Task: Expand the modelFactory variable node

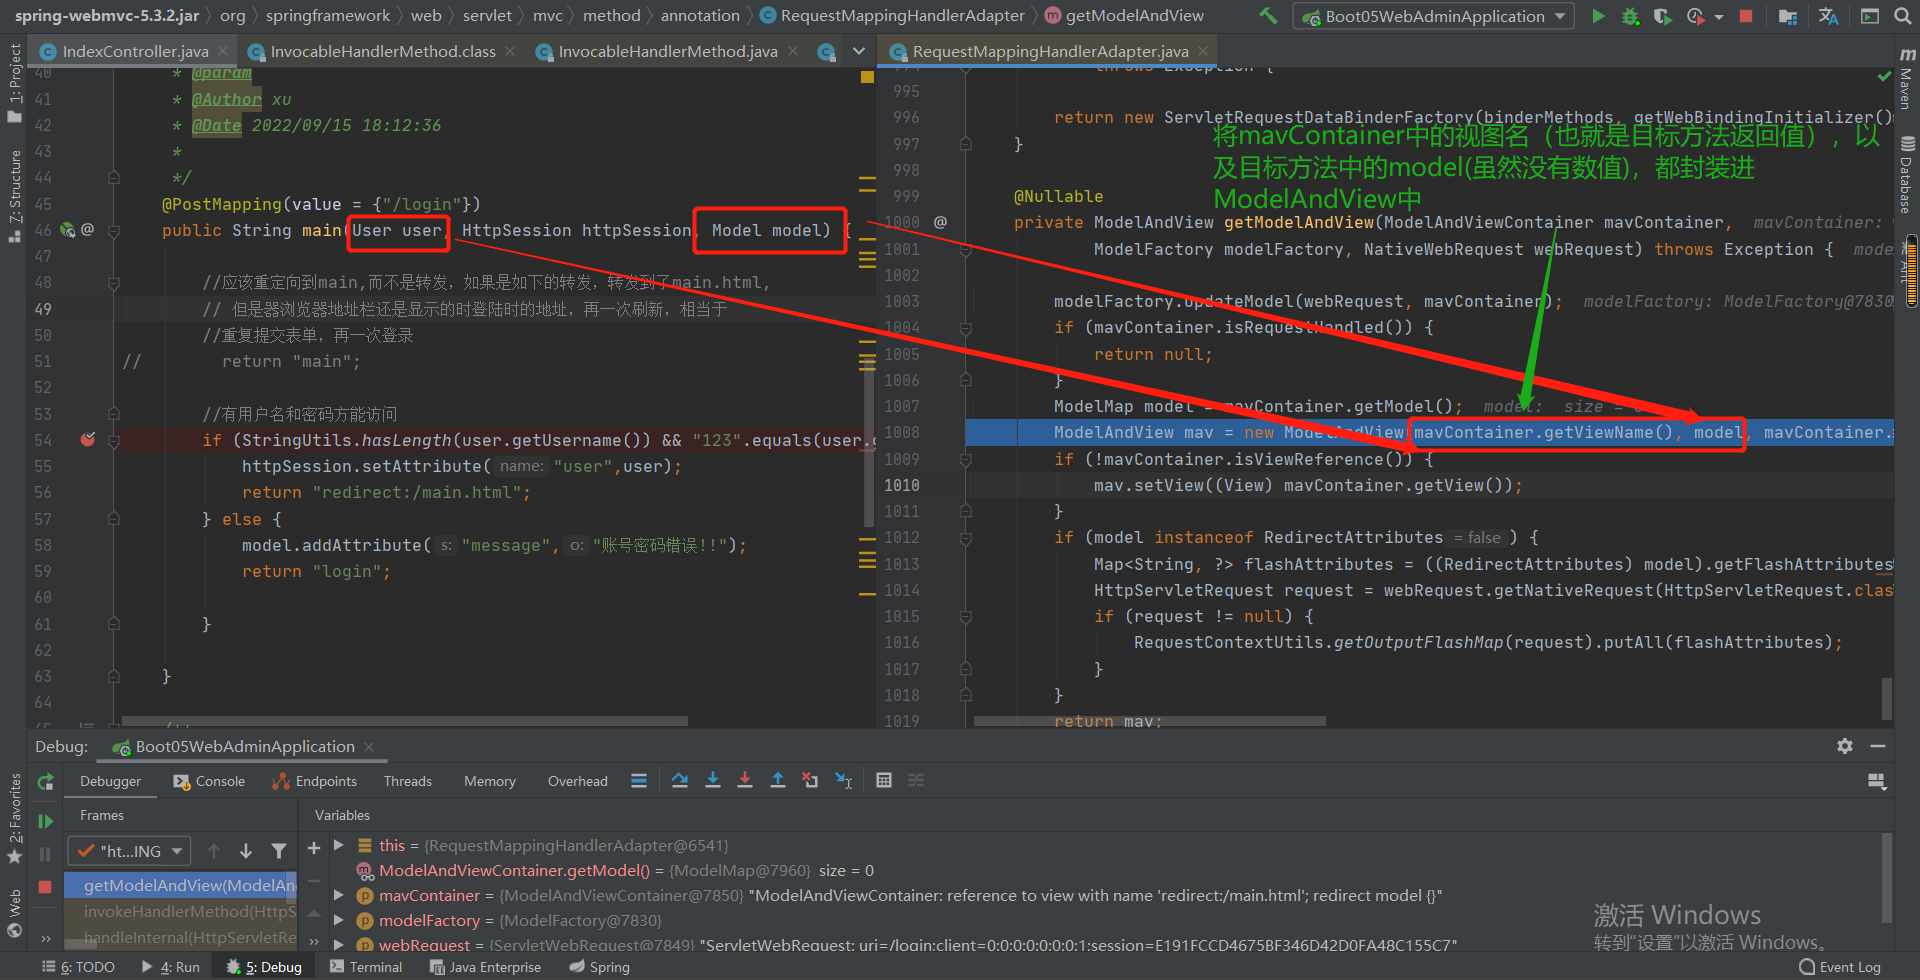Action: [339, 920]
